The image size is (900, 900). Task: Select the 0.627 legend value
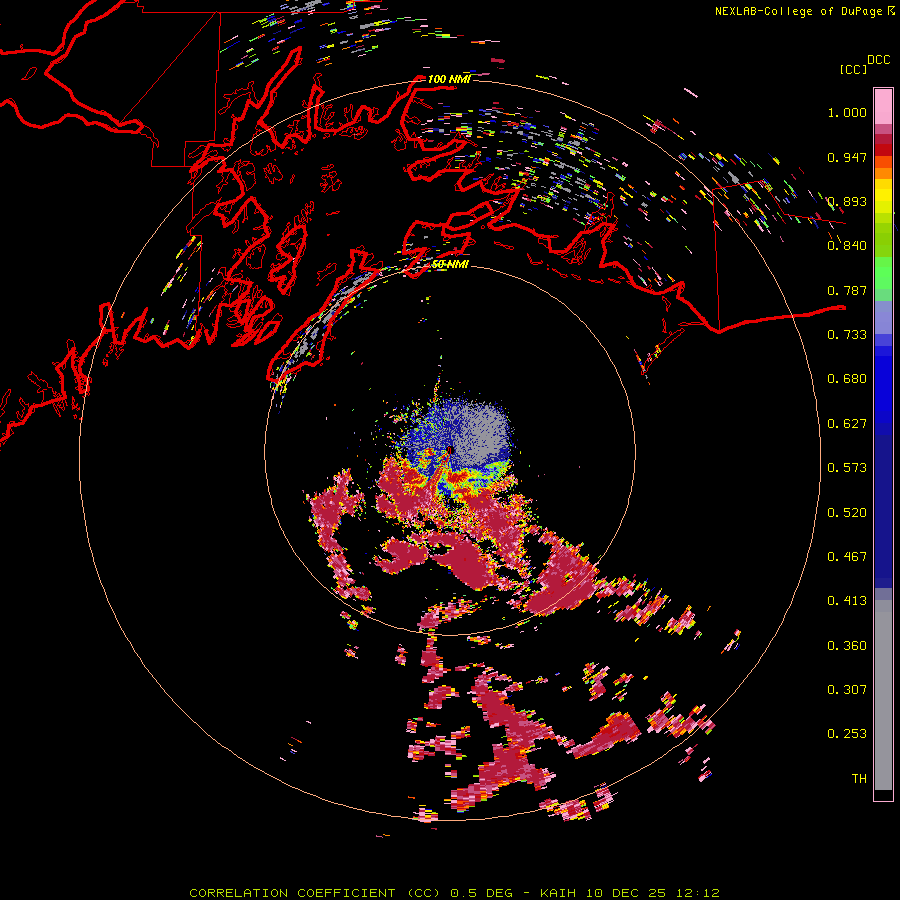tap(847, 424)
